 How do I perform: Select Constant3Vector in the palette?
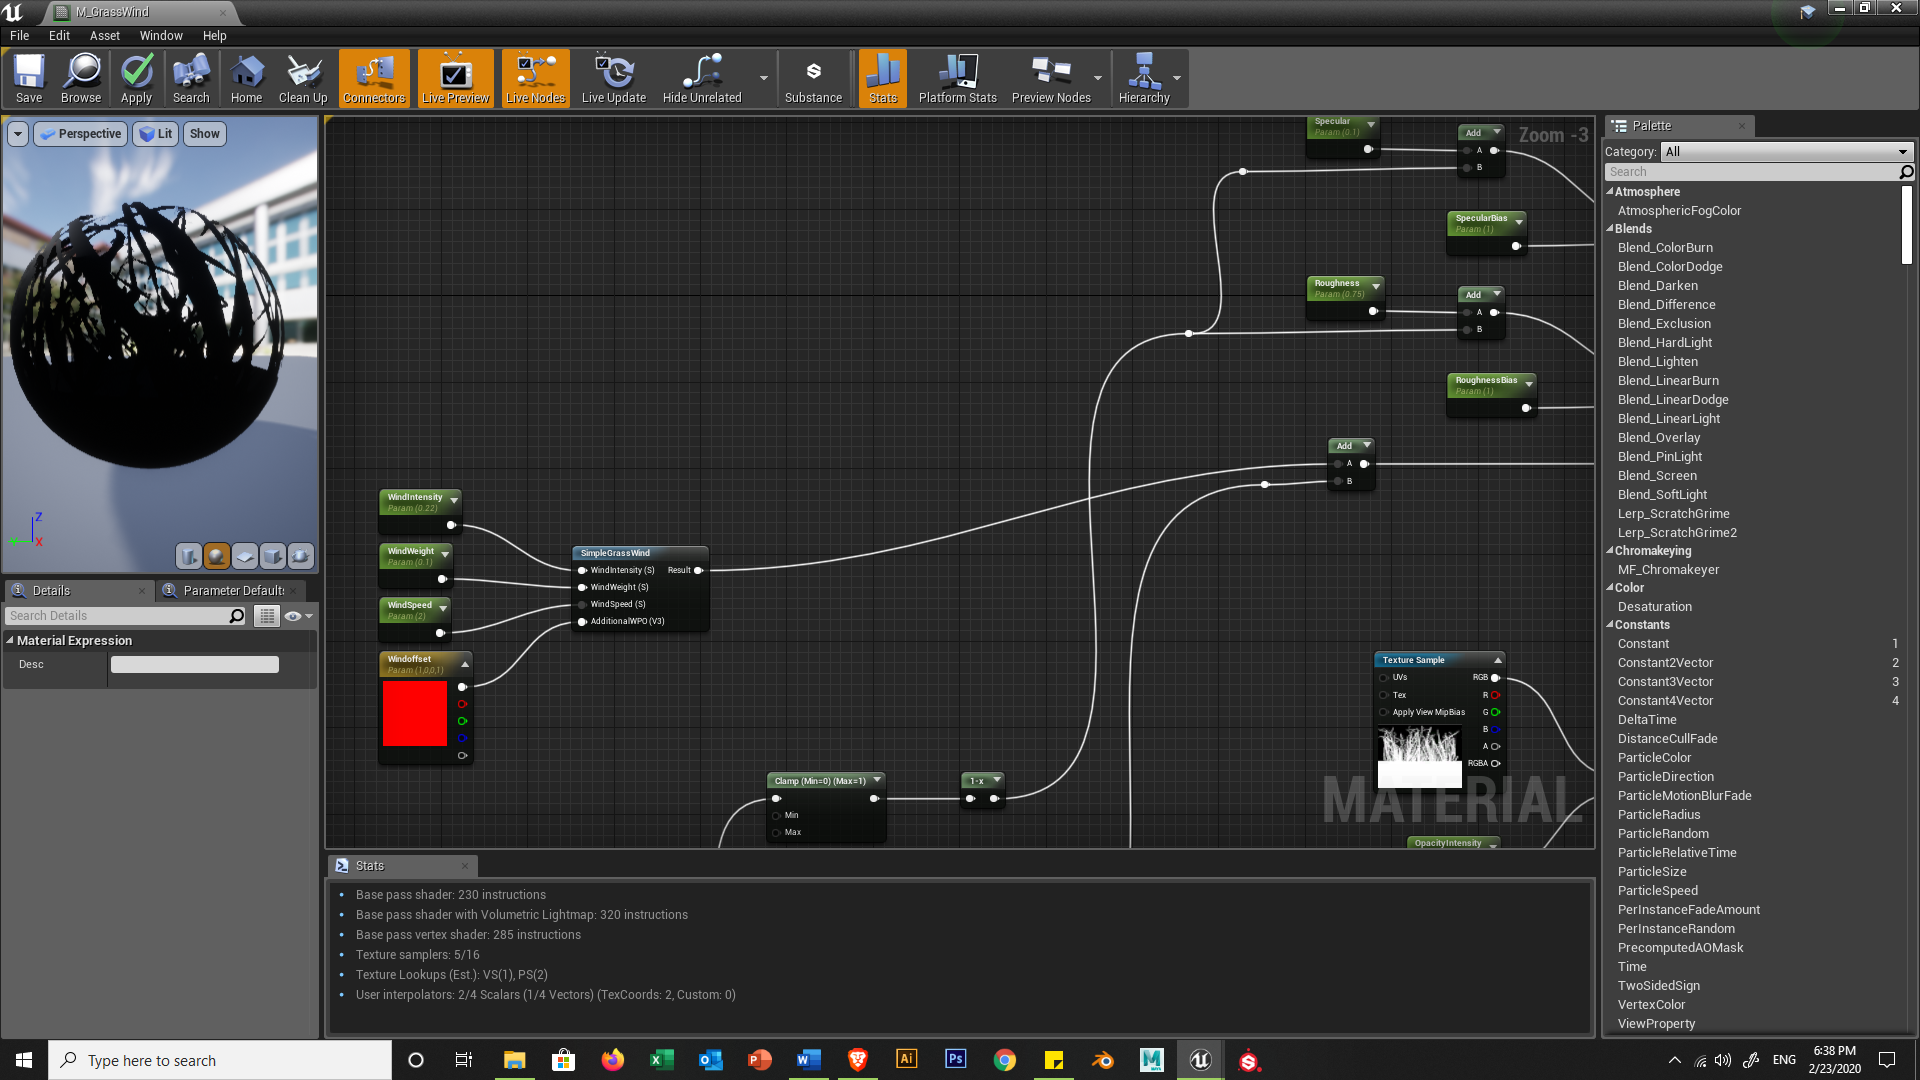[1665, 682]
